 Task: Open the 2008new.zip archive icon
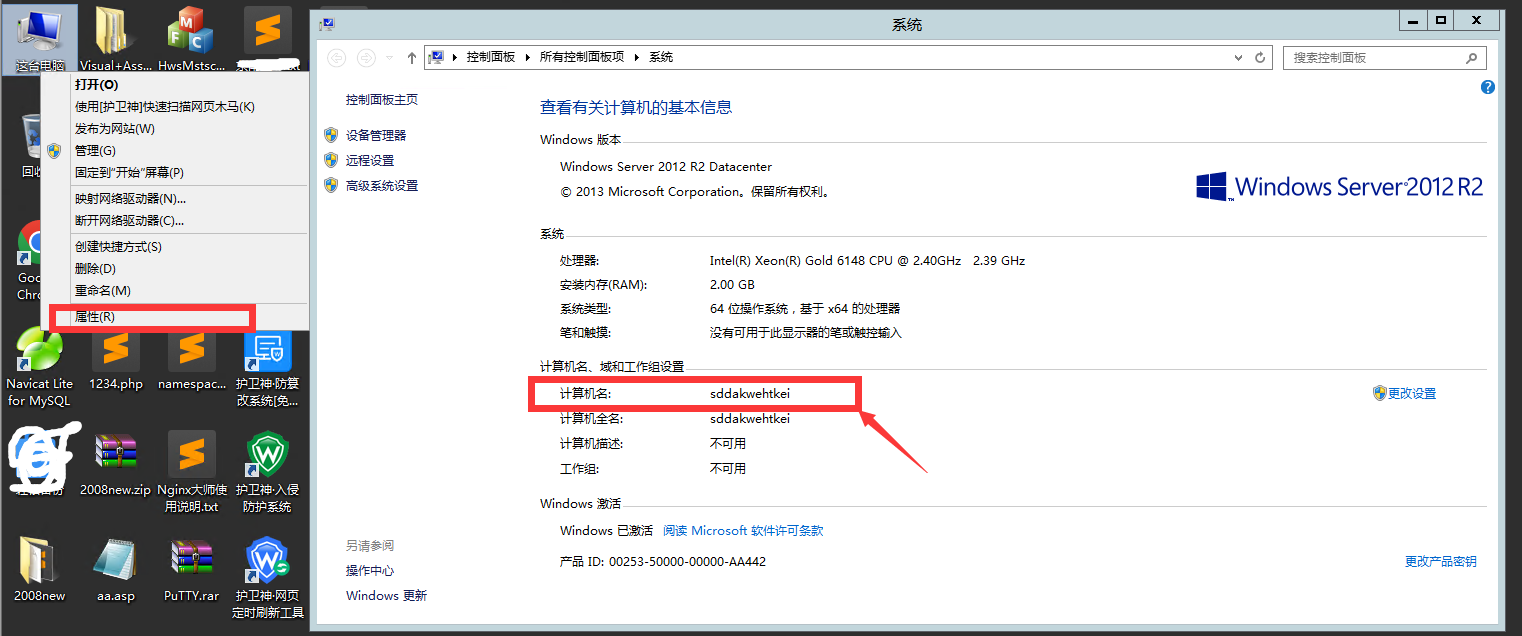coord(116,457)
